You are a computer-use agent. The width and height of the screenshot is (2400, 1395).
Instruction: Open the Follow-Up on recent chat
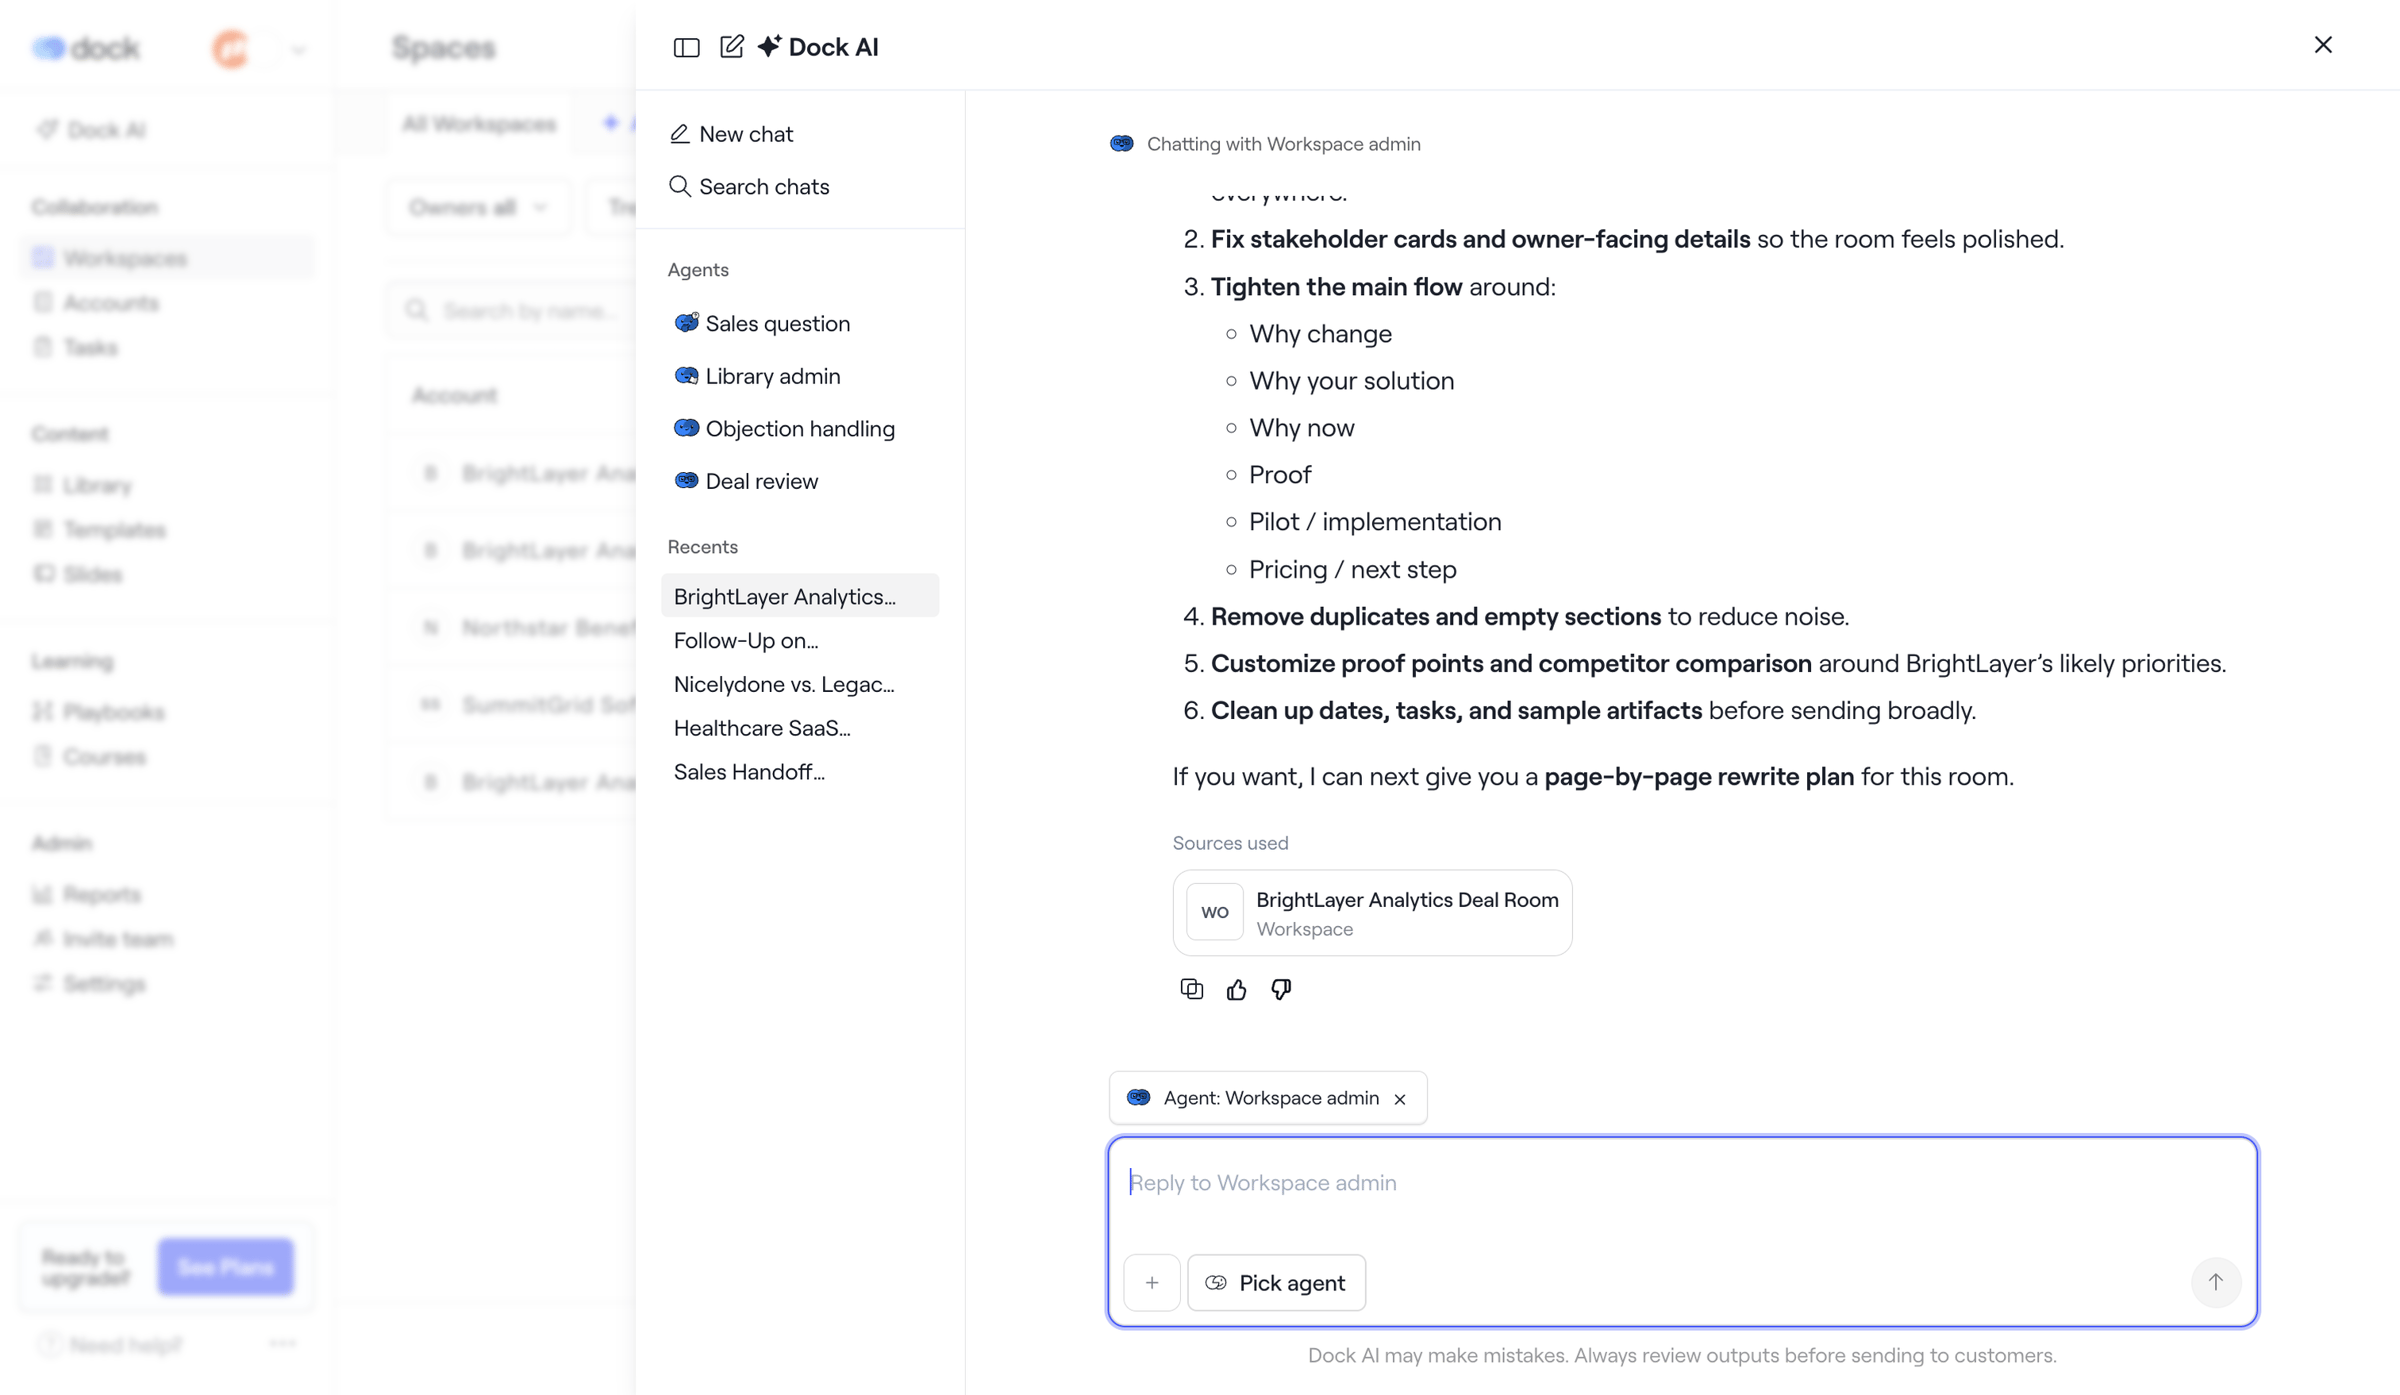800,640
